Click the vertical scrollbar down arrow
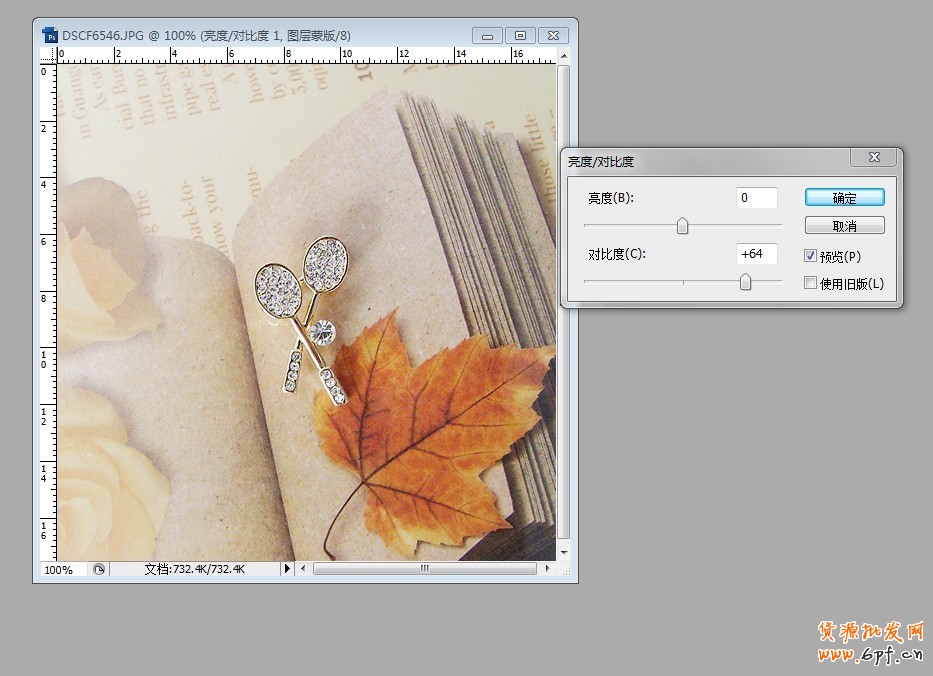Screen dimensions: 933x676 coord(564,552)
